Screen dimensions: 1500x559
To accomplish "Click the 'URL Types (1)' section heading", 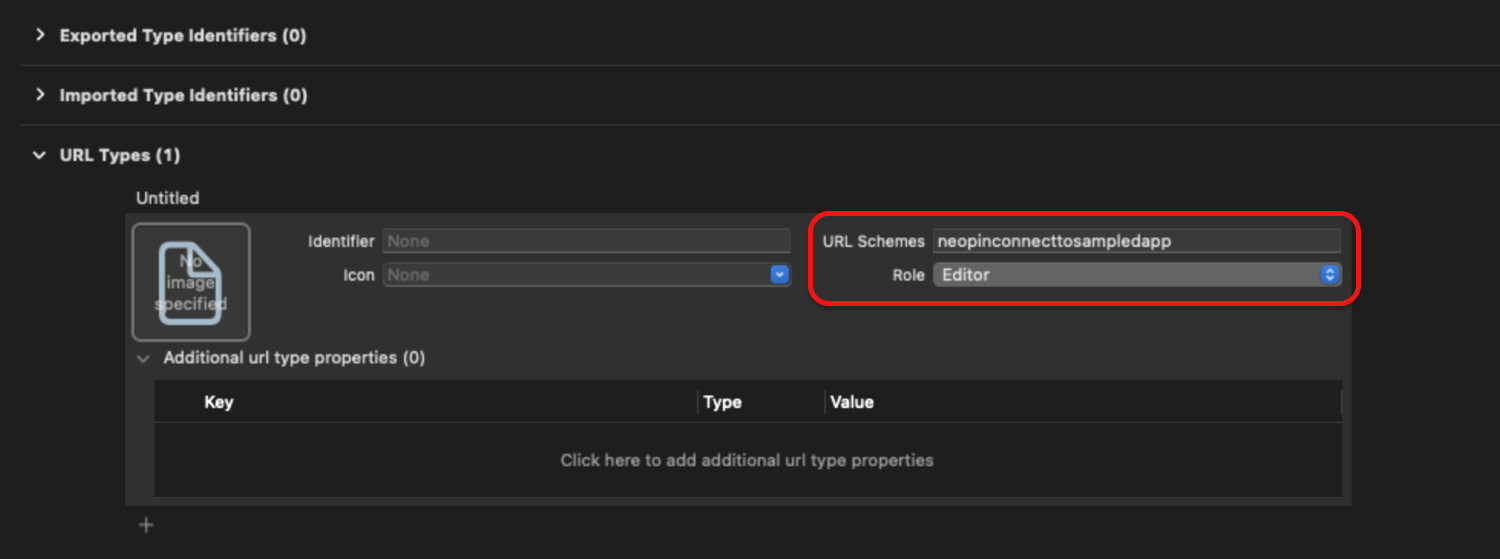I will [120, 155].
